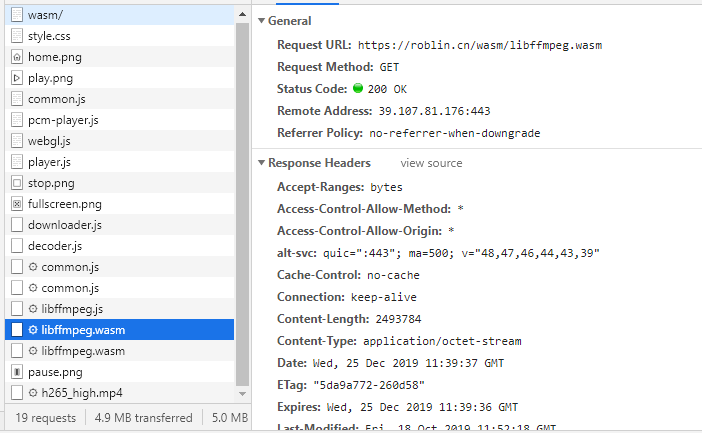The width and height of the screenshot is (702, 433).
Task: Select the pcm-player.js request
Action: pyautogui.click(x=63, y=120)
